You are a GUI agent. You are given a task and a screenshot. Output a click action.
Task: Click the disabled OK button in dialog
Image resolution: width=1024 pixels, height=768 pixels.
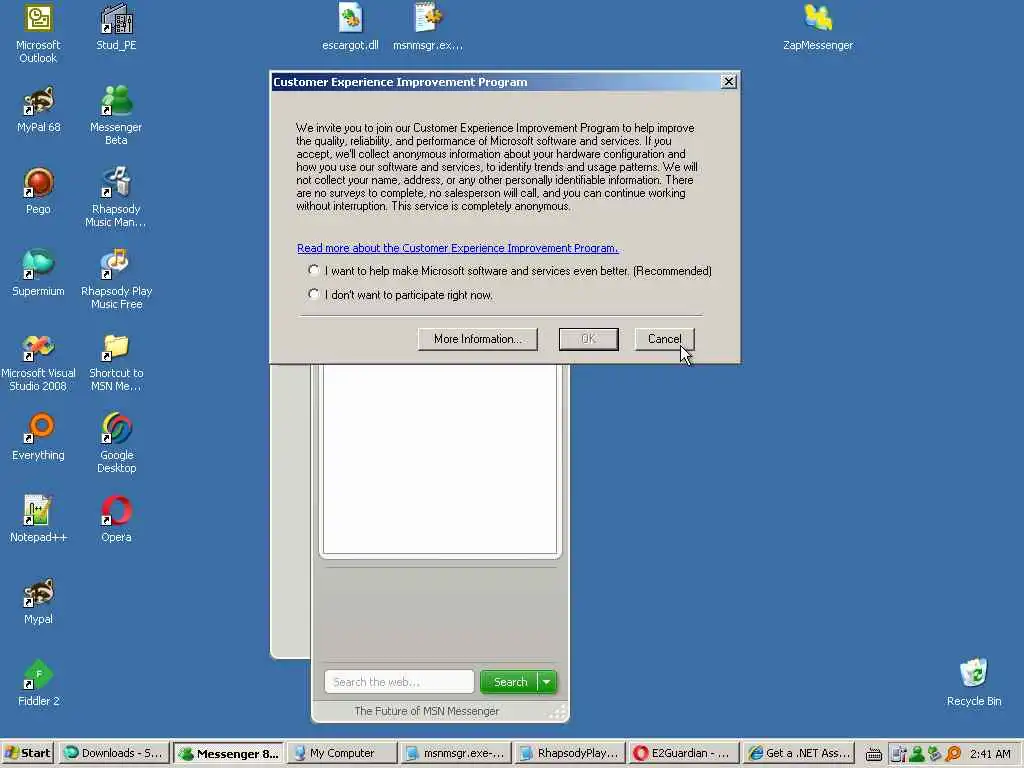(x=588, y=339)
